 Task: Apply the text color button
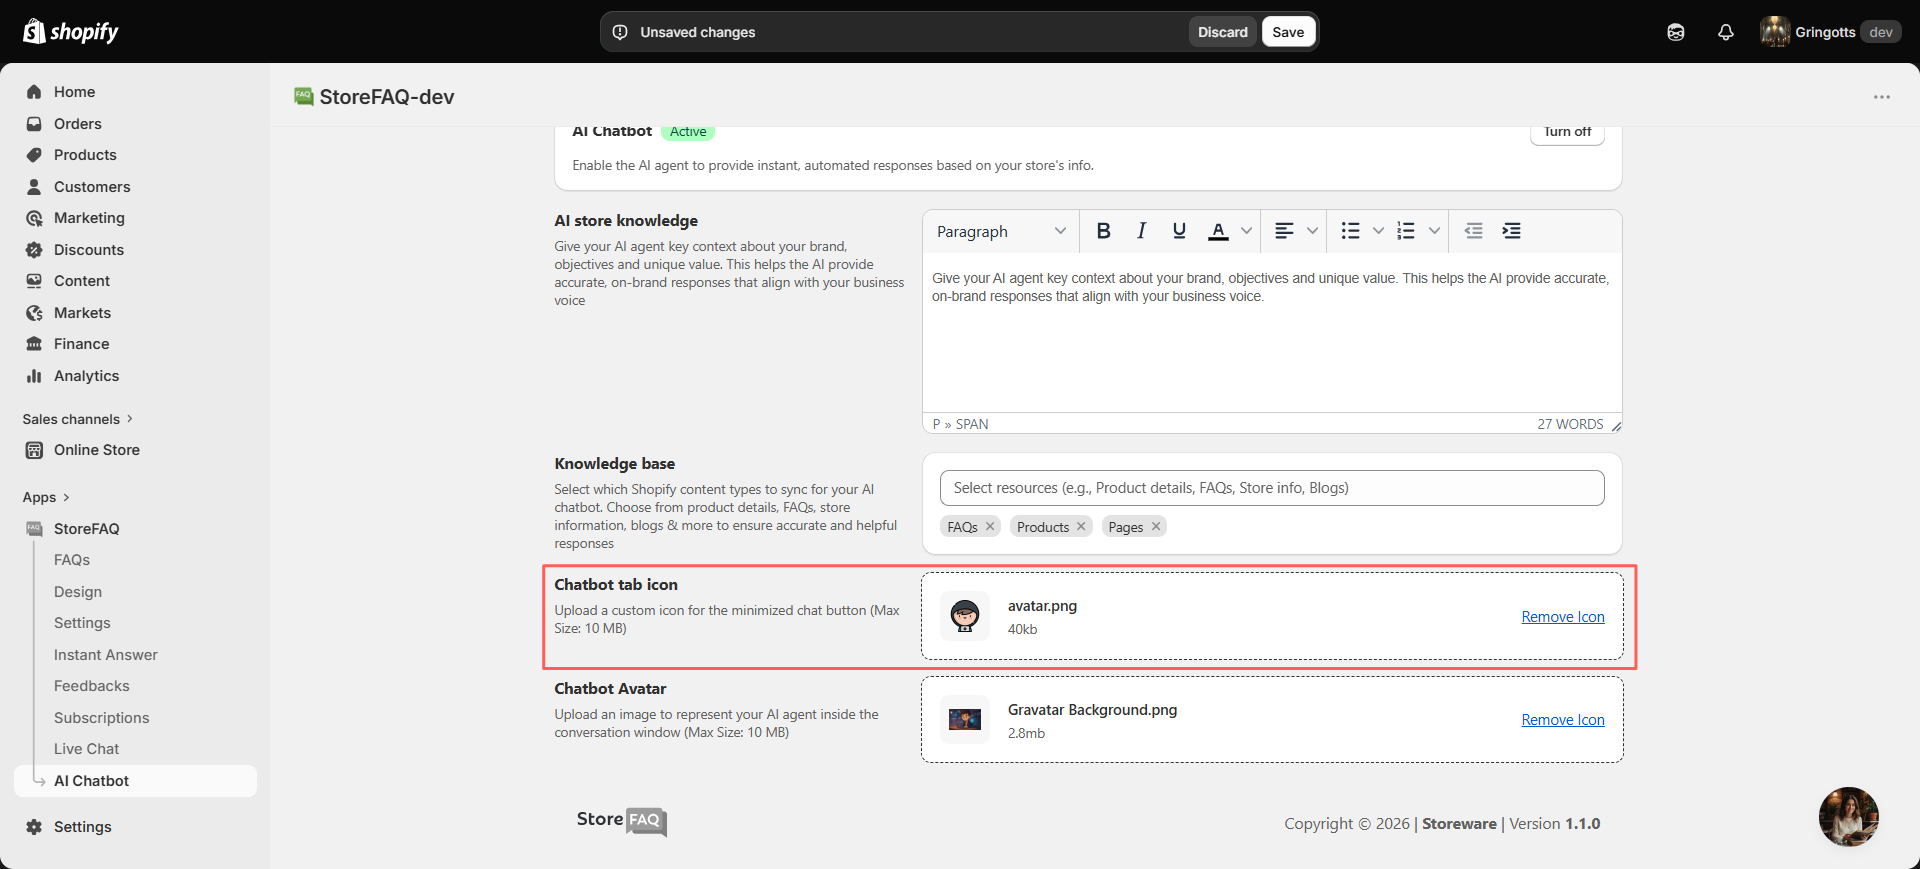click(1218, 231)
